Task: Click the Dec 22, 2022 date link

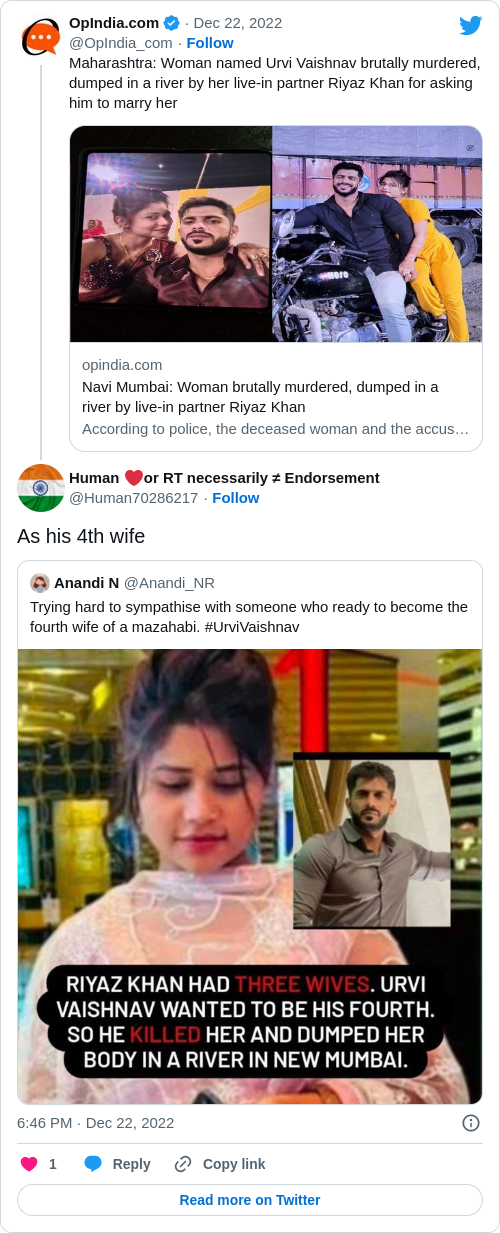Action: (x=237, y=22)
